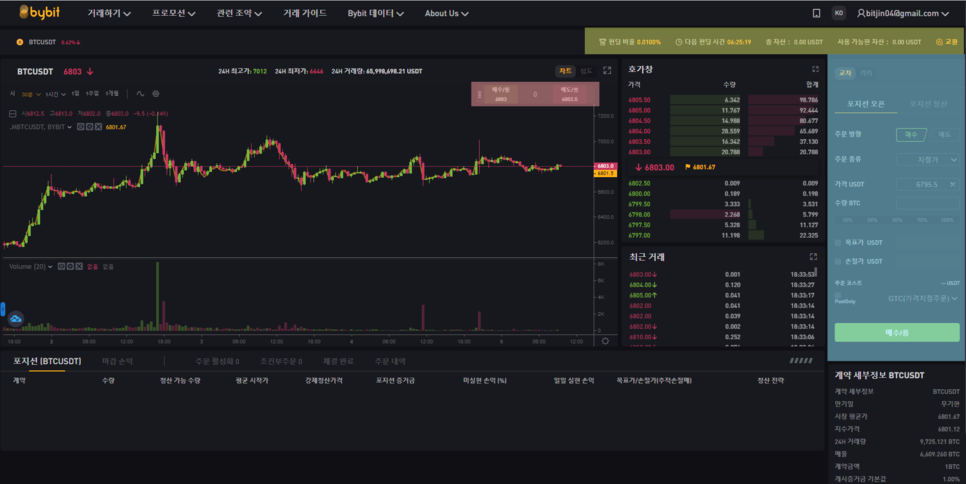Image resolution: width=966 pixels, height=484 pixels.
Task: Grab the drag handle on the quick trade widget
Action: coord(479,95)
